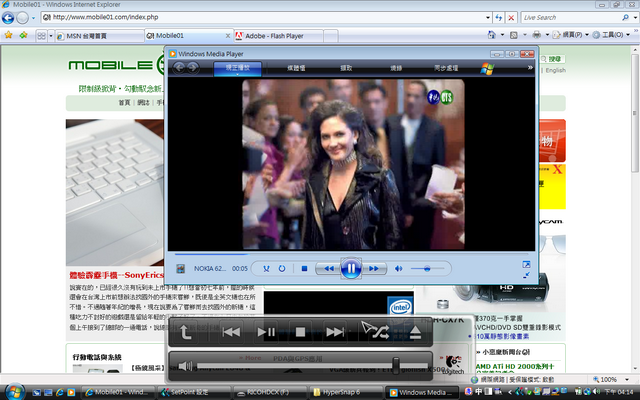Screen dimensions: 640x400
Task: Toggle shuffle in Windows Media Player
Action: [x=266, y=269]
